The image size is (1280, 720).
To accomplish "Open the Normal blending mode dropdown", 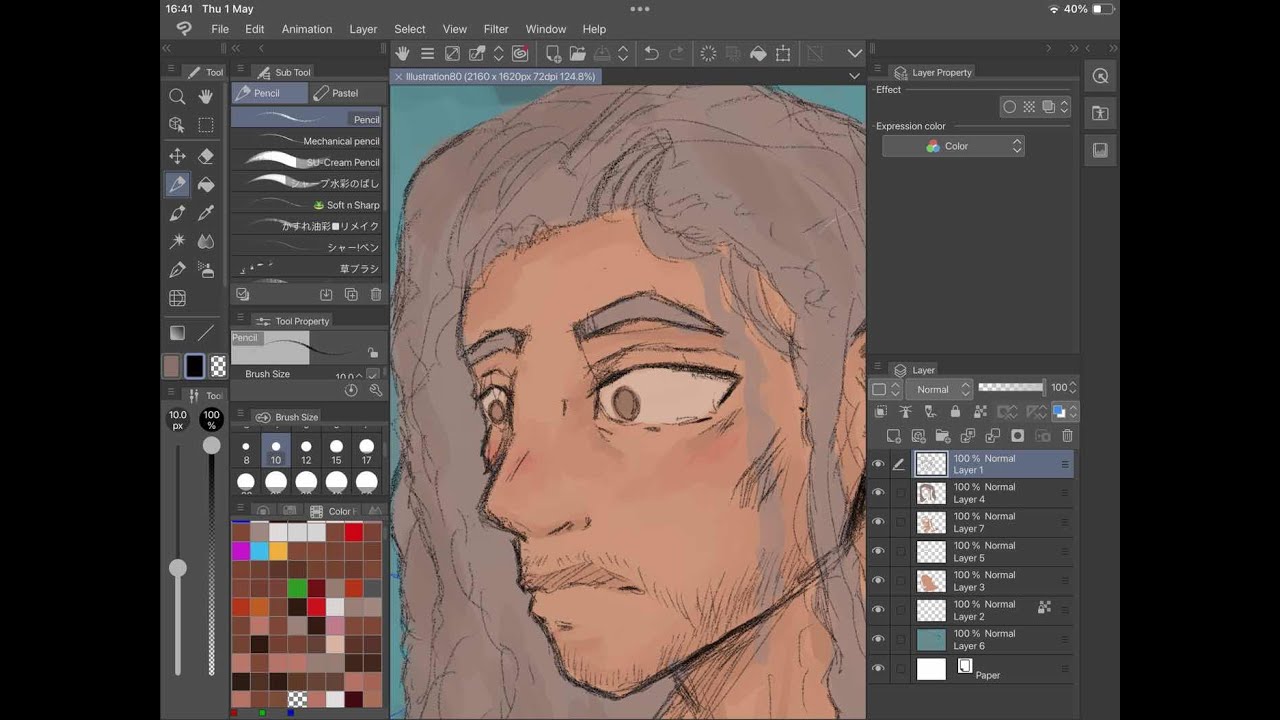I will (938, 389).
